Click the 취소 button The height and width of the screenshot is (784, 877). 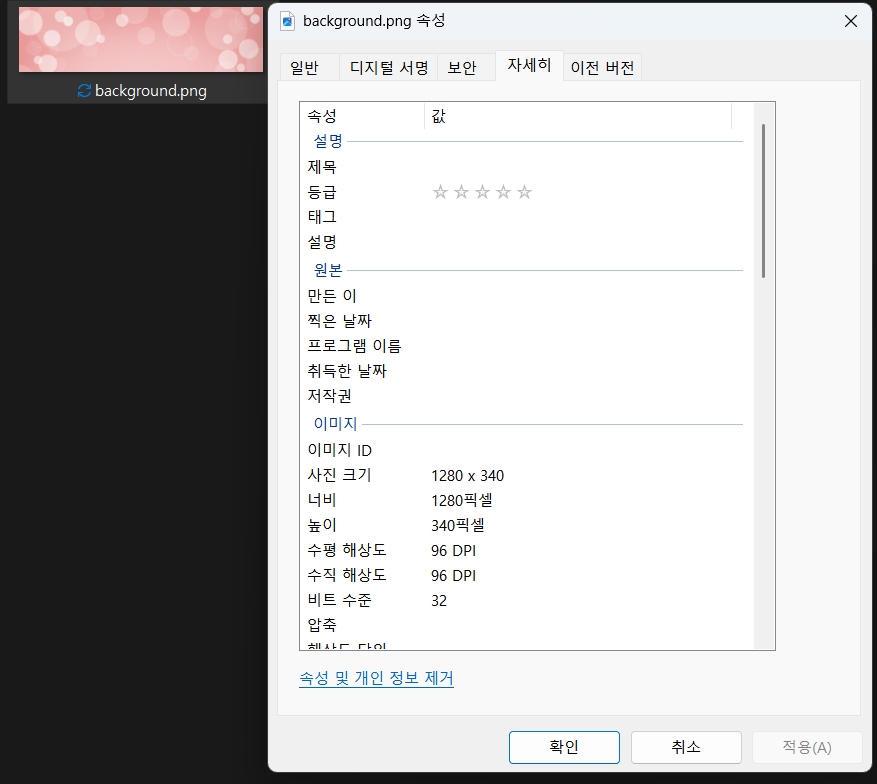(x=686, y=747)
